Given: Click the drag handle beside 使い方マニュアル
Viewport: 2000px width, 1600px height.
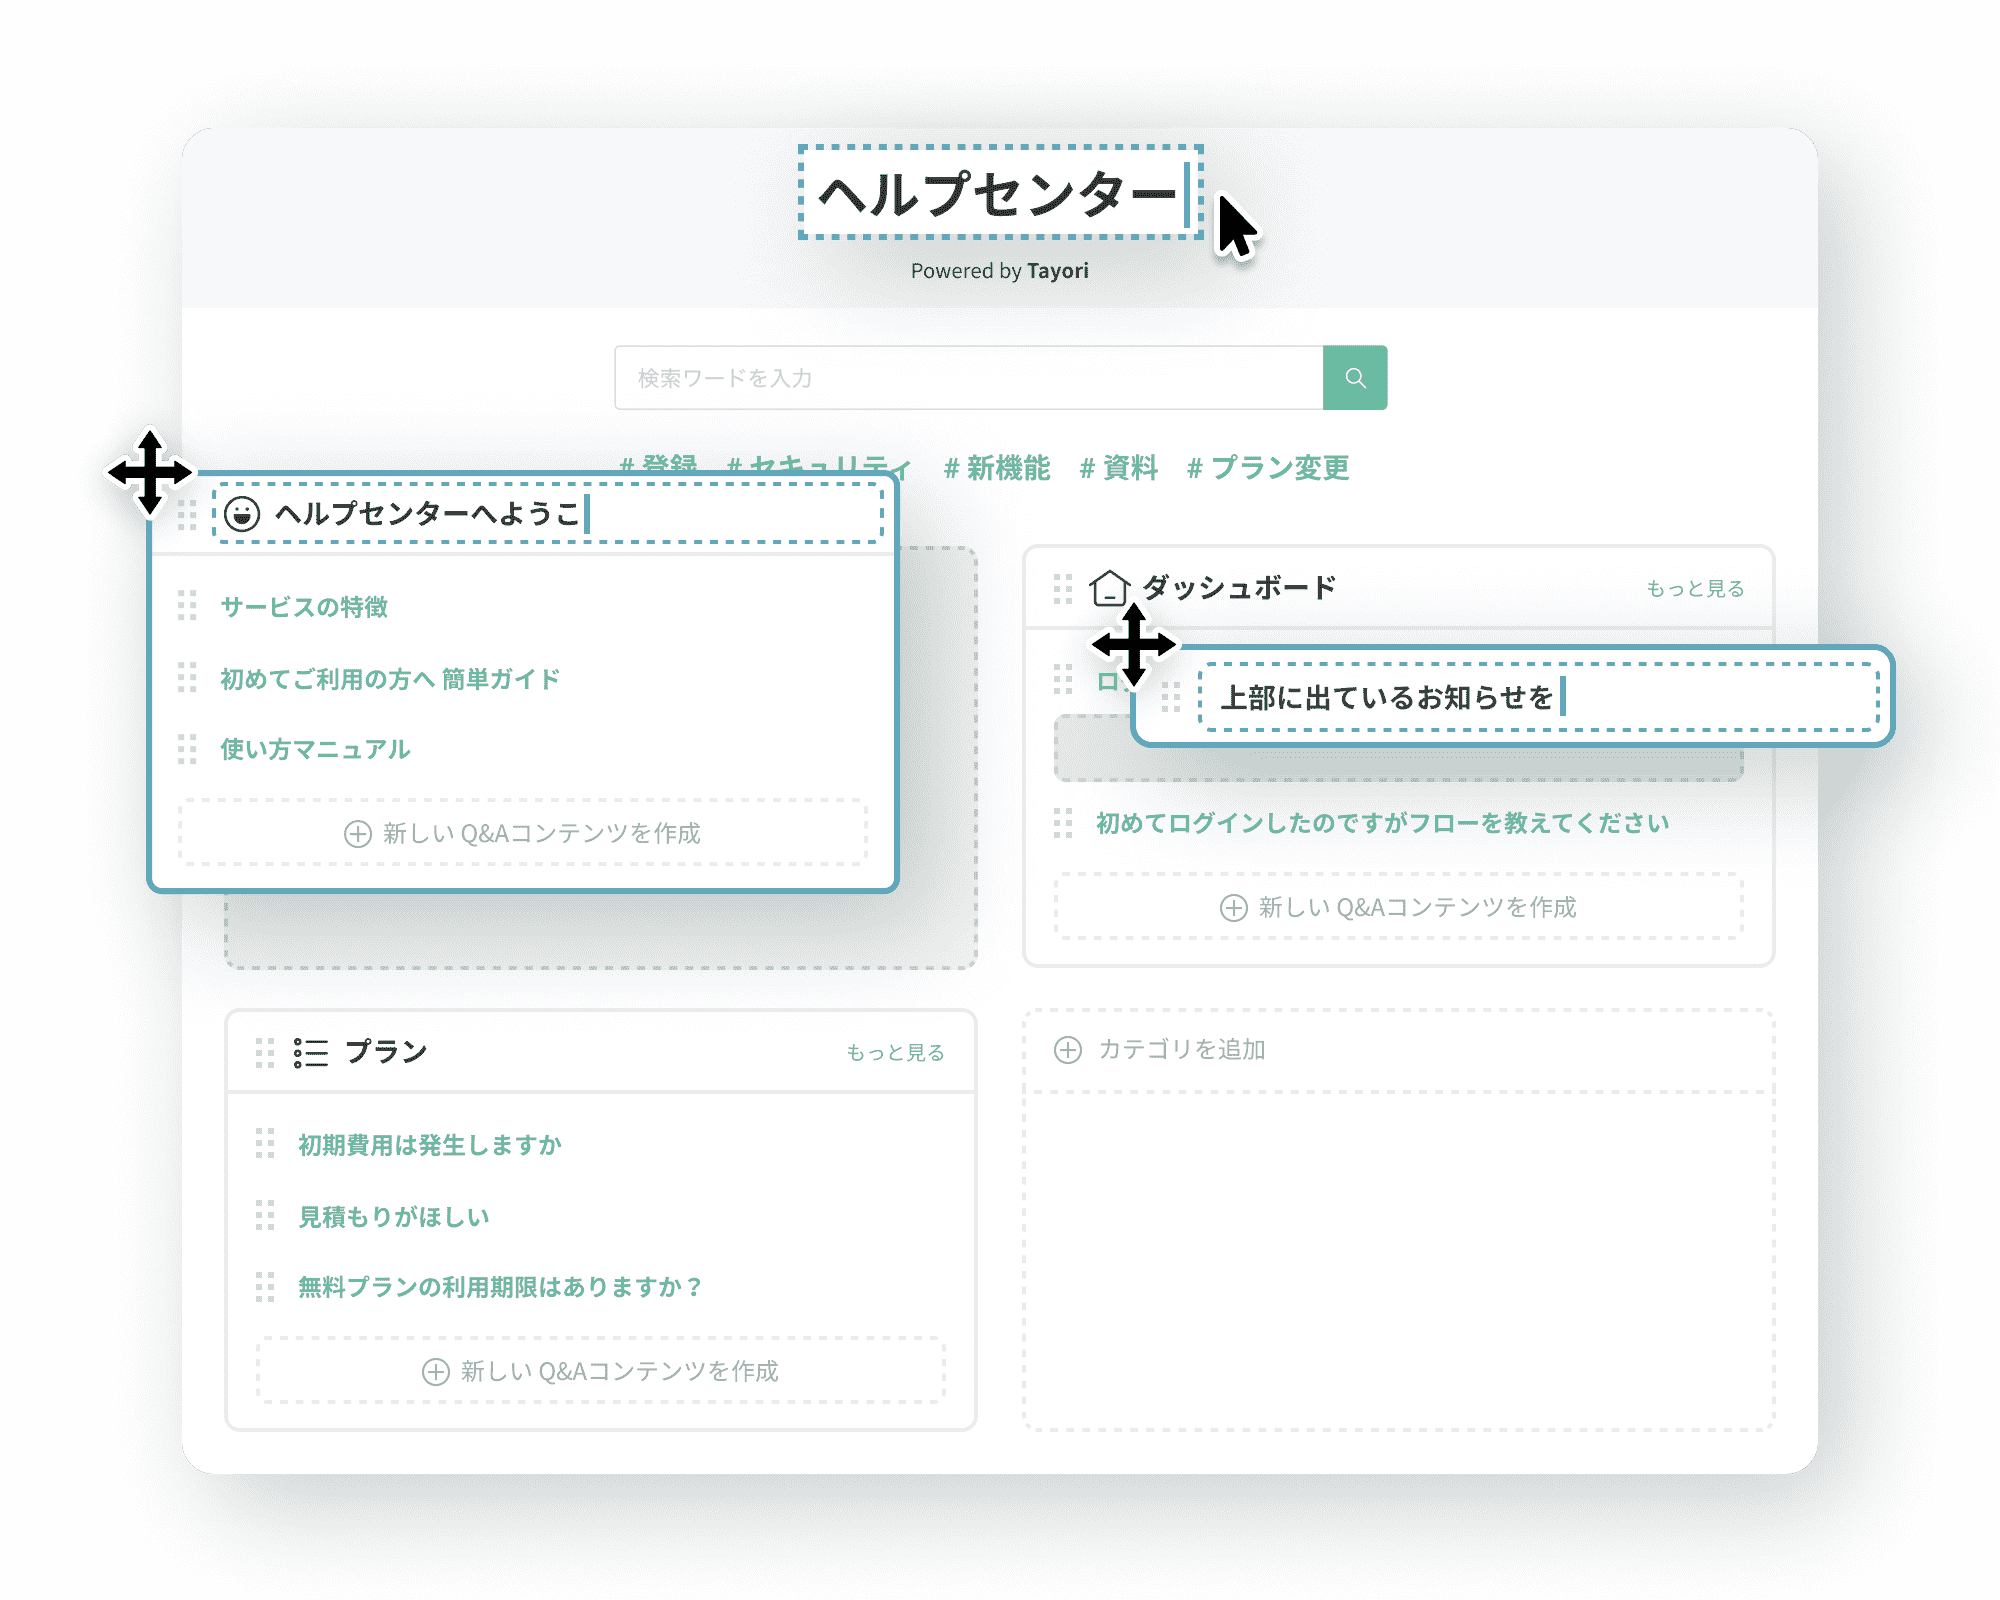Looking at the screenshot, I should click(x=184, y=748).
